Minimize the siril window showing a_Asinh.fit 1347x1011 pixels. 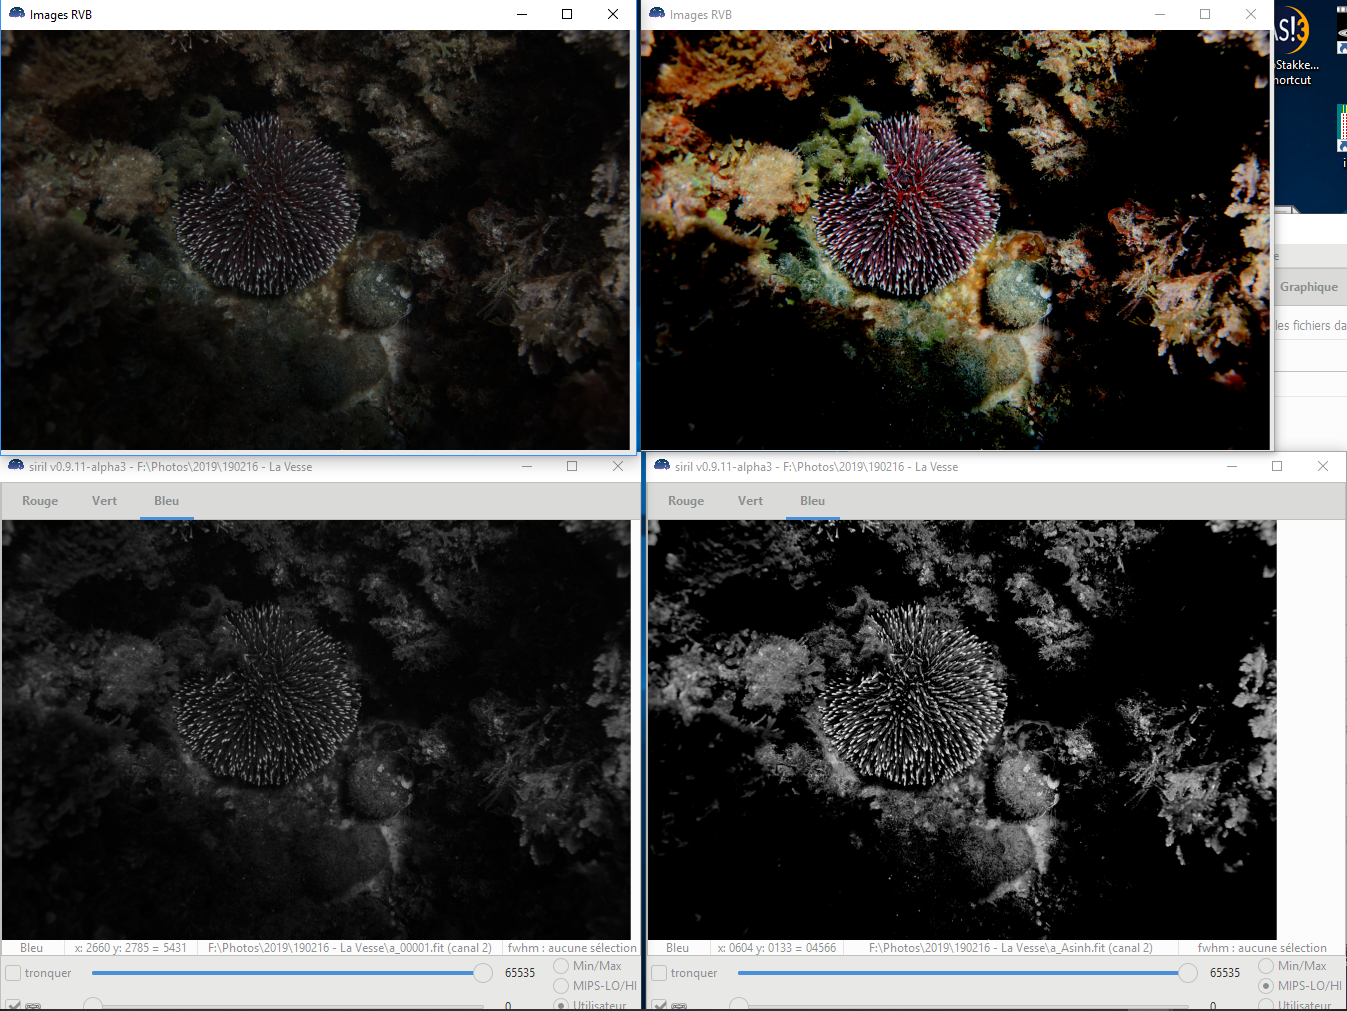click(1232, 466)
